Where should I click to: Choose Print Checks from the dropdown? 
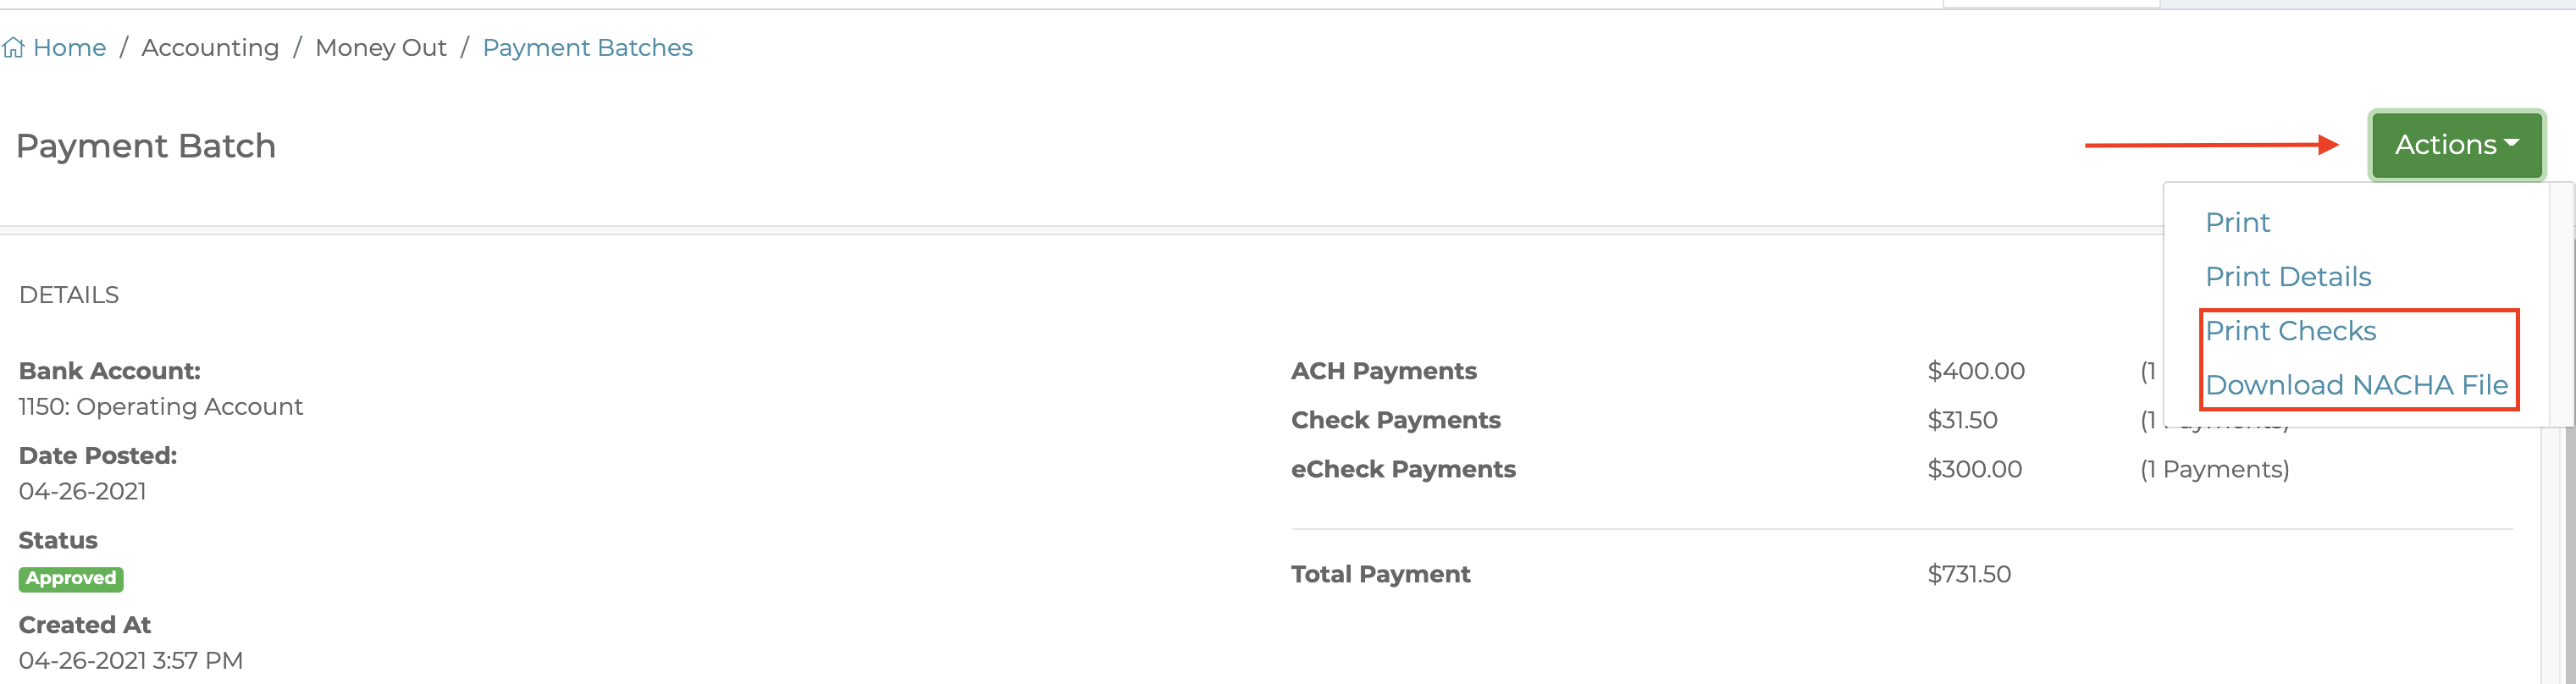tap(2290, 331)
